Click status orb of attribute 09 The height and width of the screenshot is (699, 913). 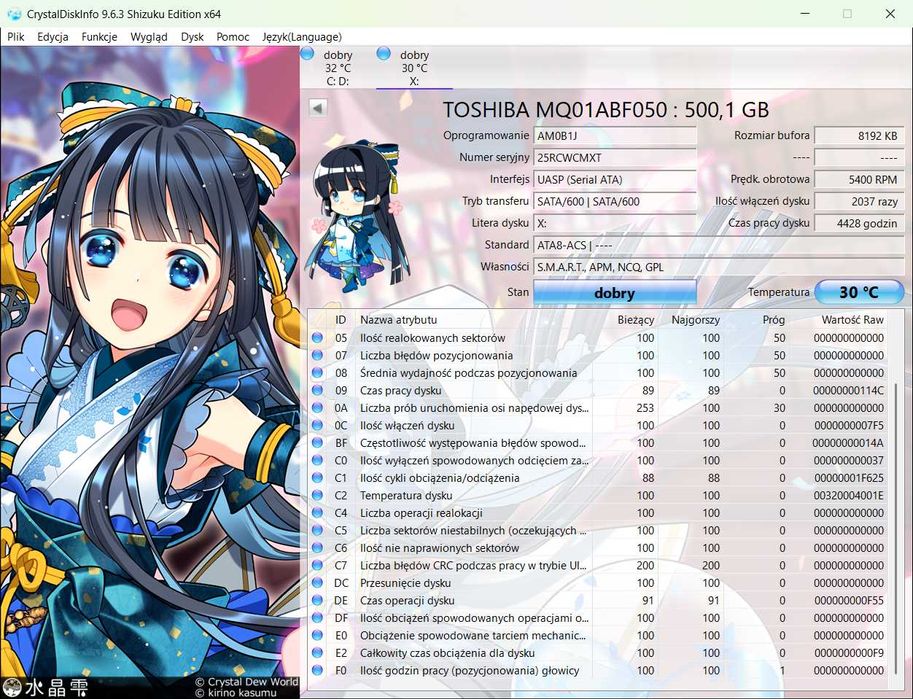click(x=317, y=390)
